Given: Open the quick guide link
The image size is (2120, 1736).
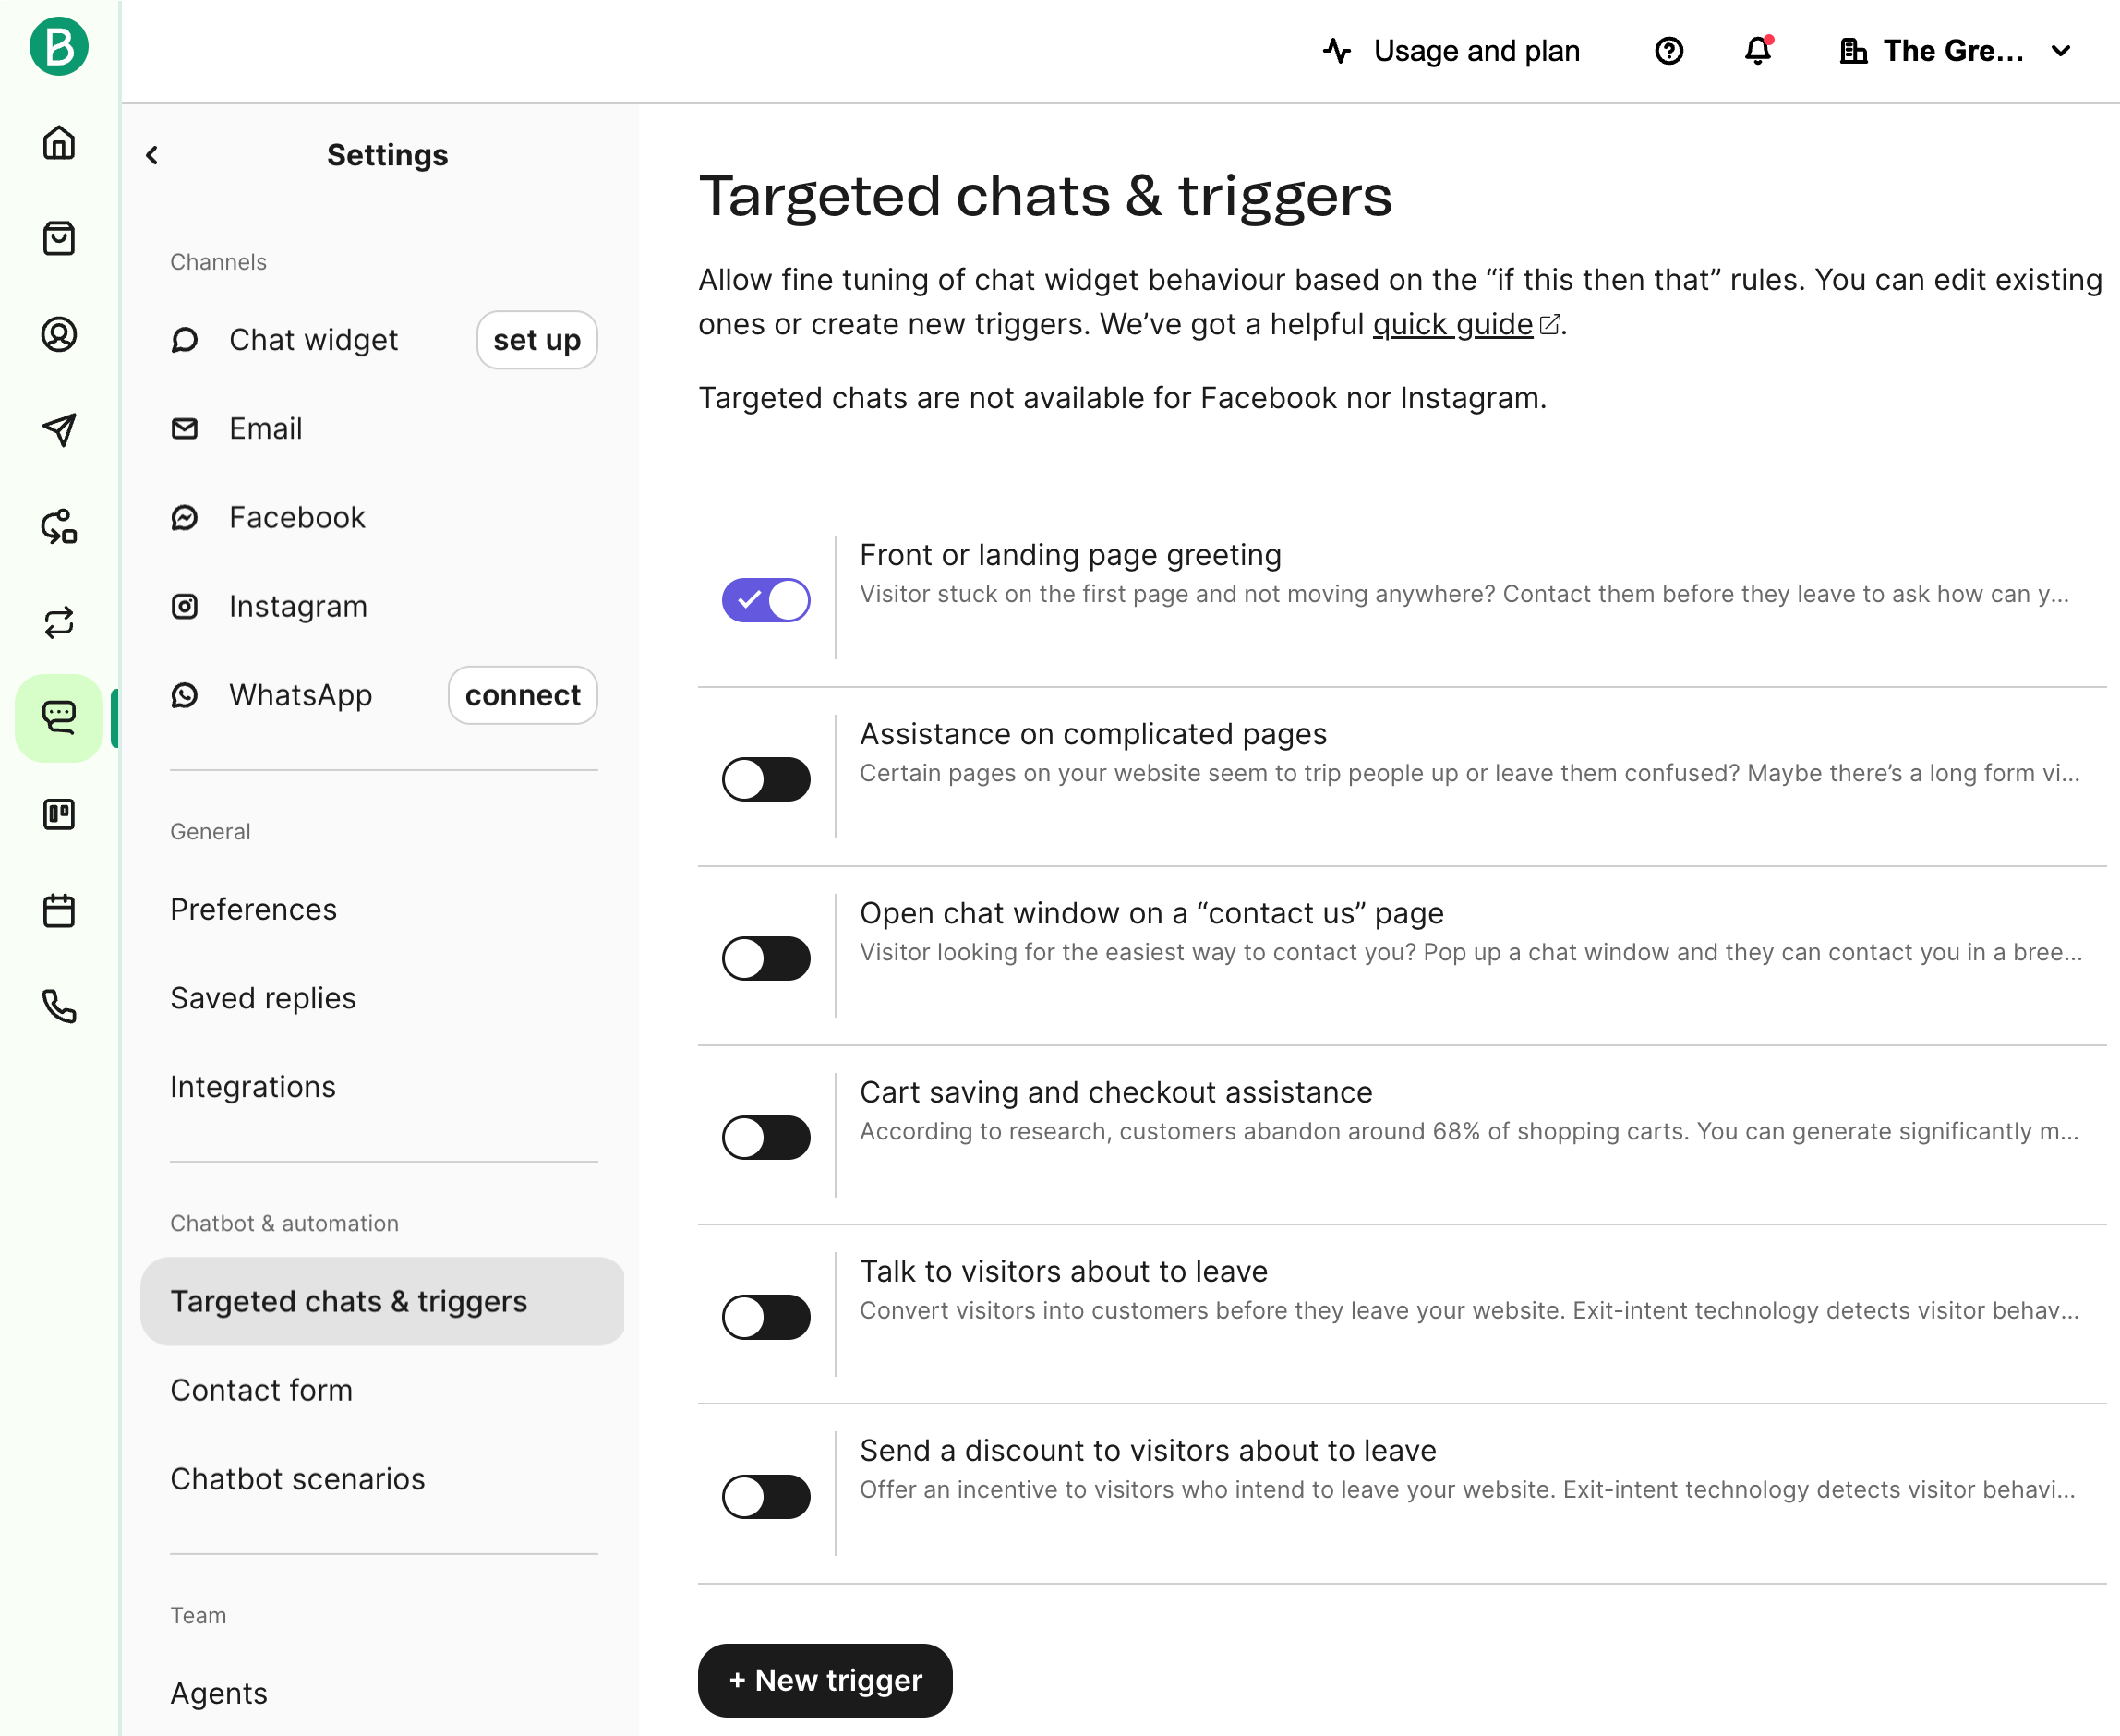Looking at the screenshot, I should point(1452,324).
